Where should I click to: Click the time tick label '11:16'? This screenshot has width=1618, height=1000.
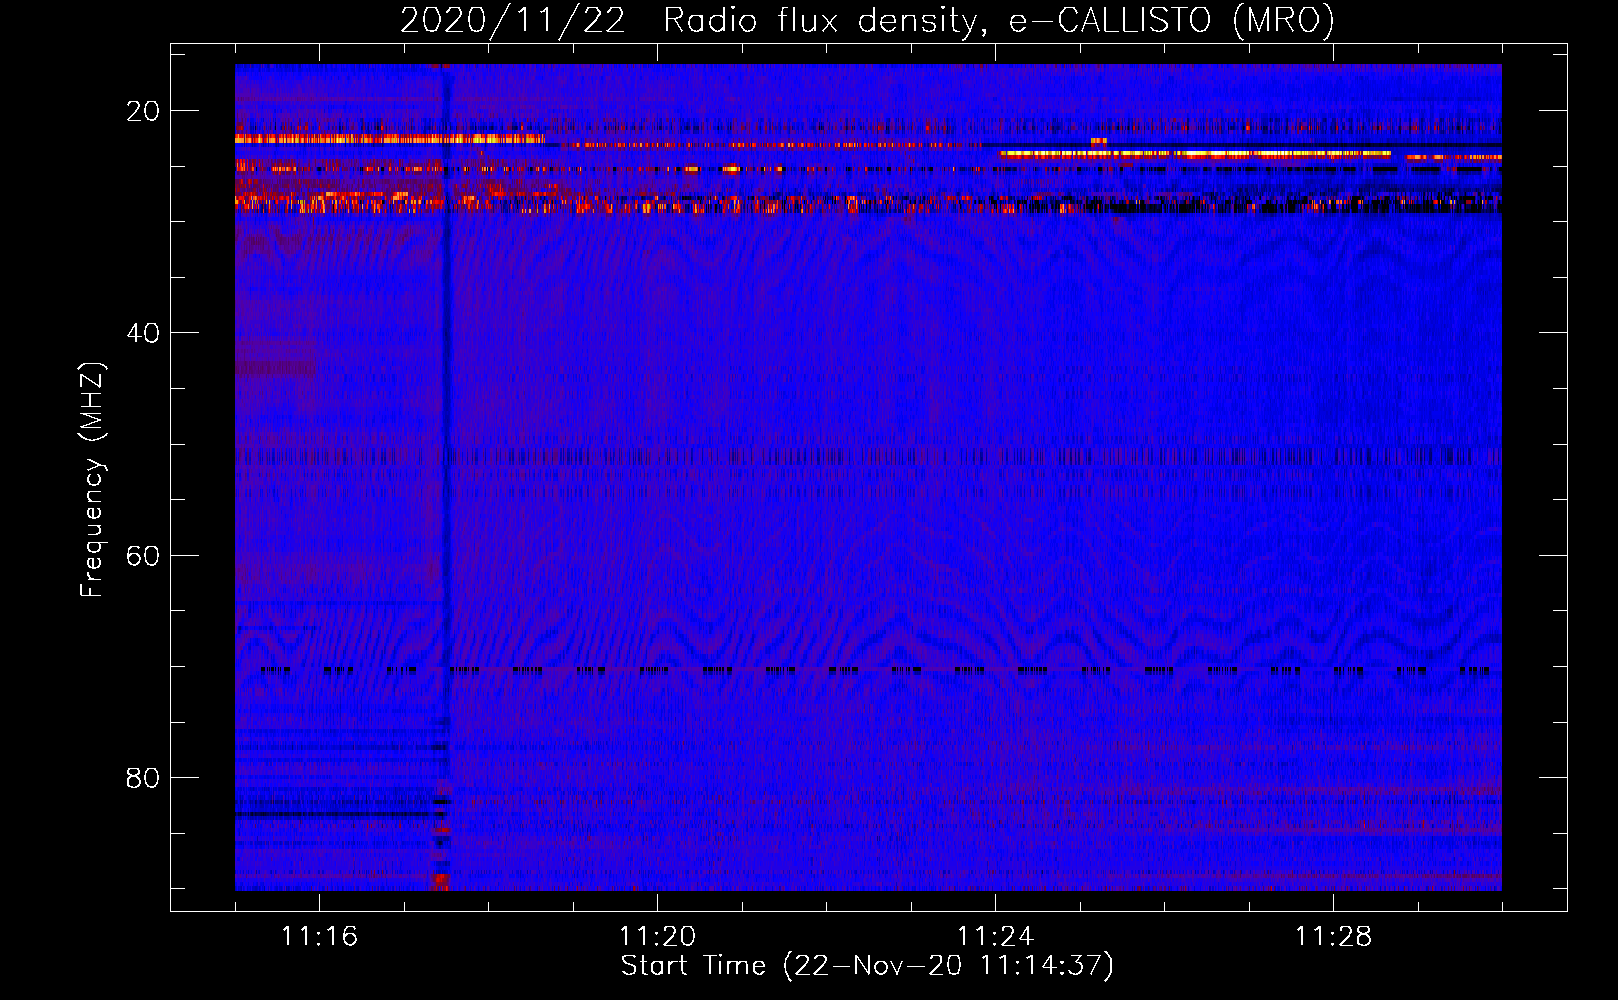pos(319,936)
